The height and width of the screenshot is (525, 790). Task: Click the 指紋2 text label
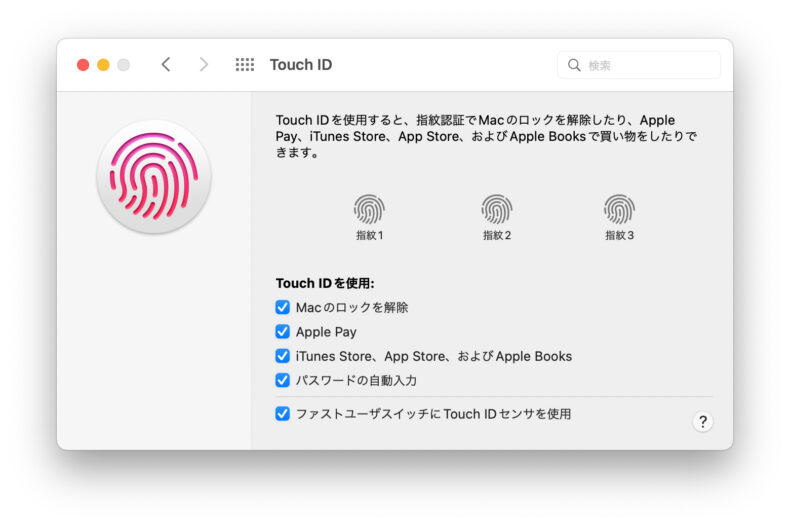pos(496,236)
